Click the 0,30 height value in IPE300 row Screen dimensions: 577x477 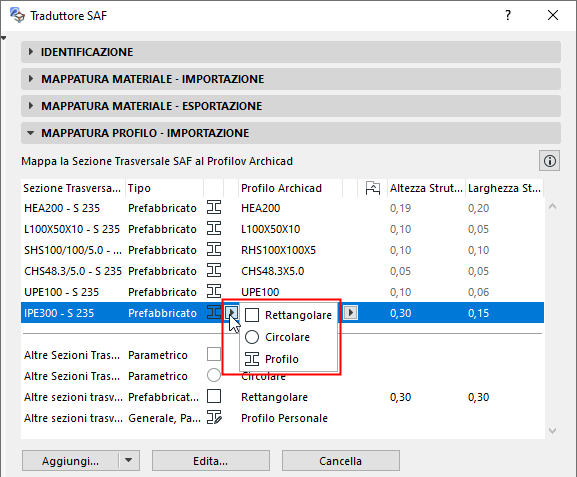click(400, 313)
